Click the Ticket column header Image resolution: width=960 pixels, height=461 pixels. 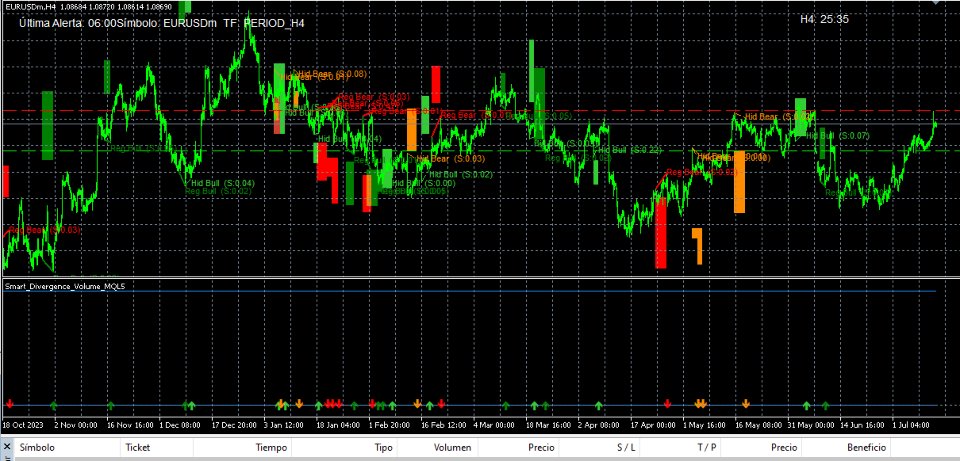point(138,448)
